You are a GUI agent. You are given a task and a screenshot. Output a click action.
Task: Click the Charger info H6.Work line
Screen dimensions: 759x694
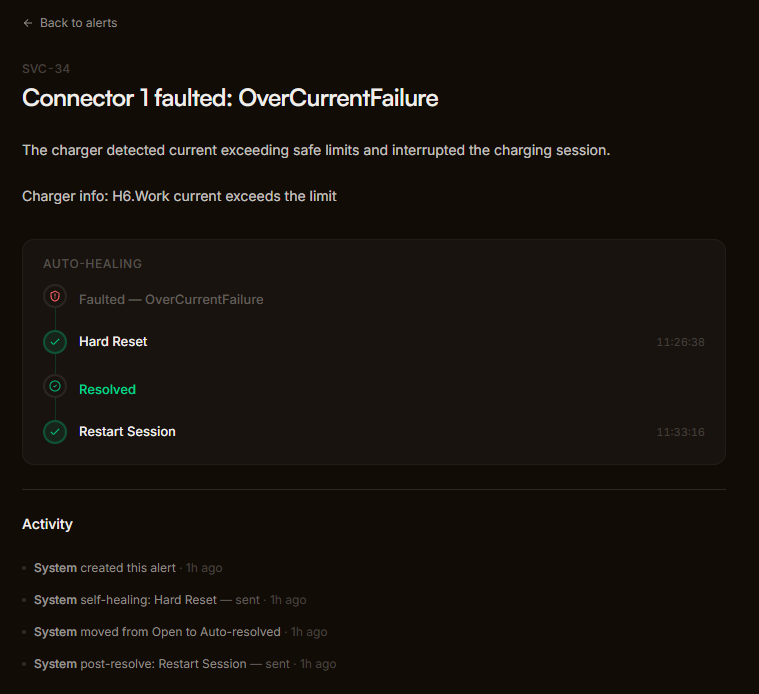pos(179,196)
